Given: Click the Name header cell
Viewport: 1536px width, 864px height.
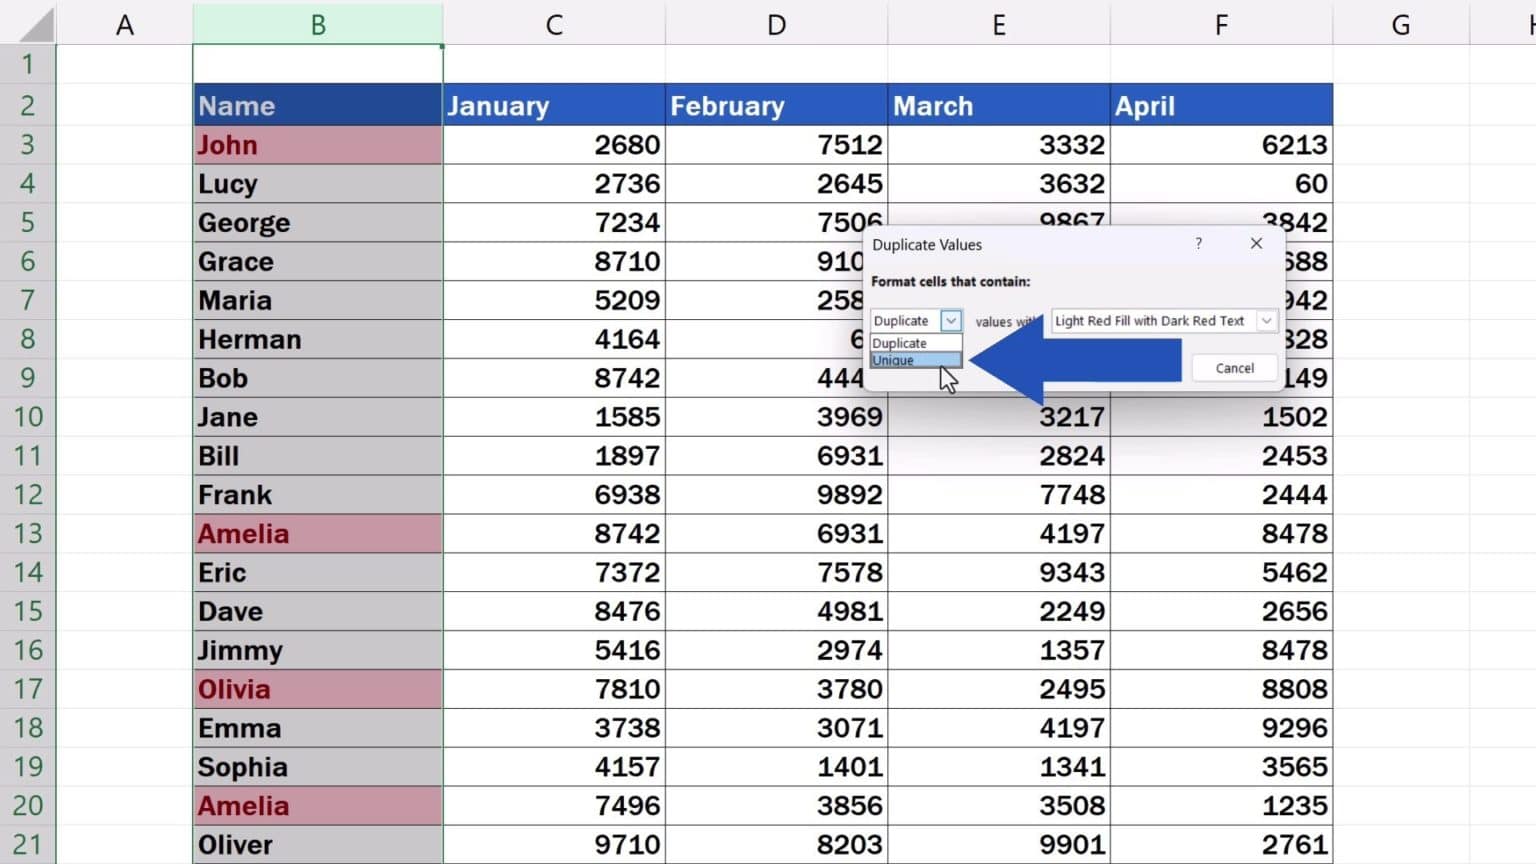Looking at the screenshot, I should coord(317,105).
